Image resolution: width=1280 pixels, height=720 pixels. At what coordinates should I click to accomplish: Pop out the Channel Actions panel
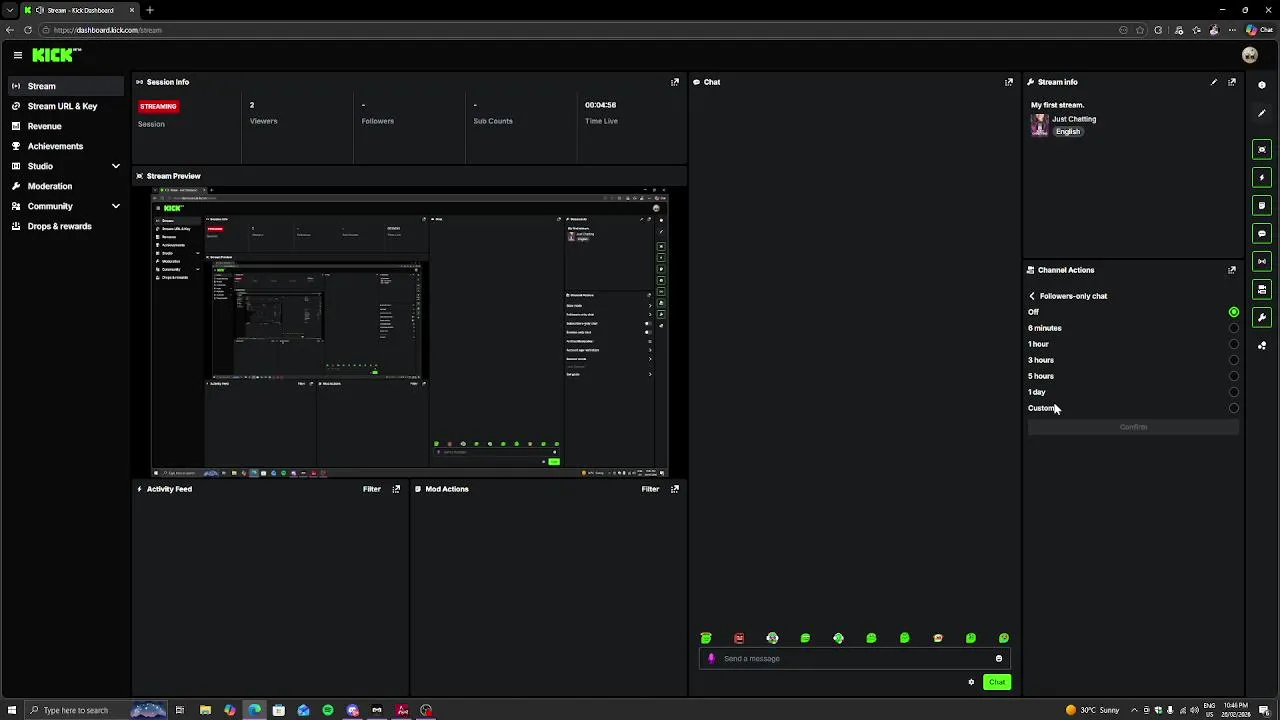pyautogui.click(x=1232, y=270)
